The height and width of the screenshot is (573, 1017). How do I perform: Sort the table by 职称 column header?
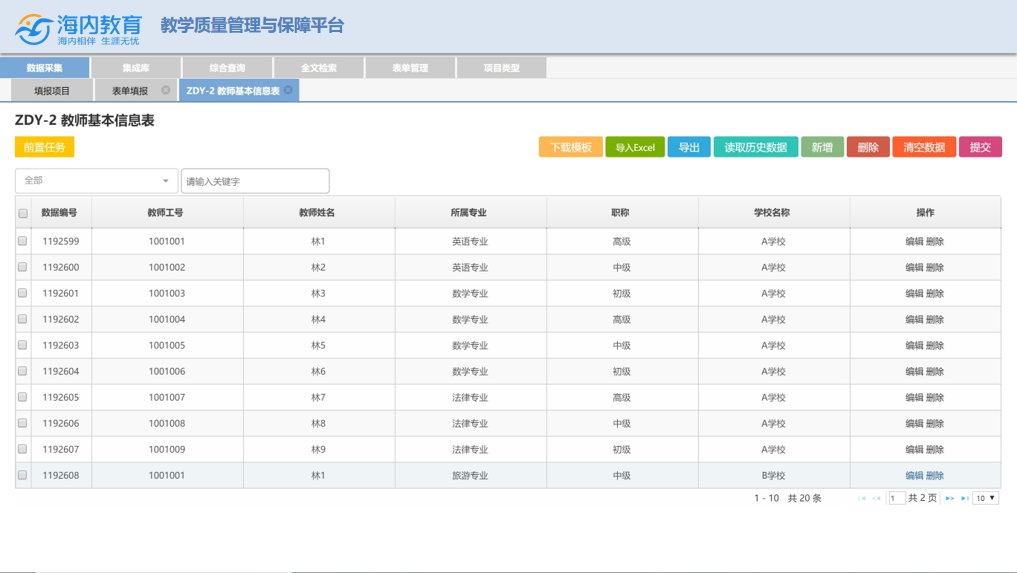tap(621, 213)
